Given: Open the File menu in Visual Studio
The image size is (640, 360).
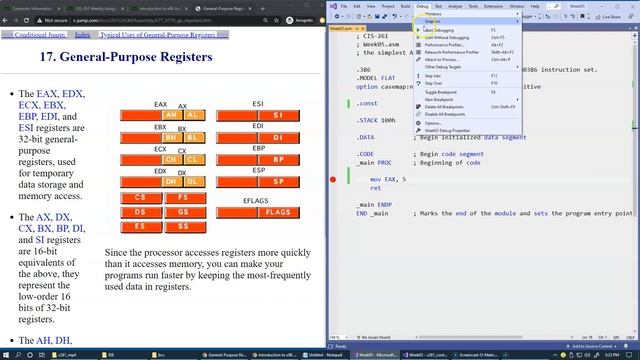Looking at the screenshot, I should [x=344, y=6].
